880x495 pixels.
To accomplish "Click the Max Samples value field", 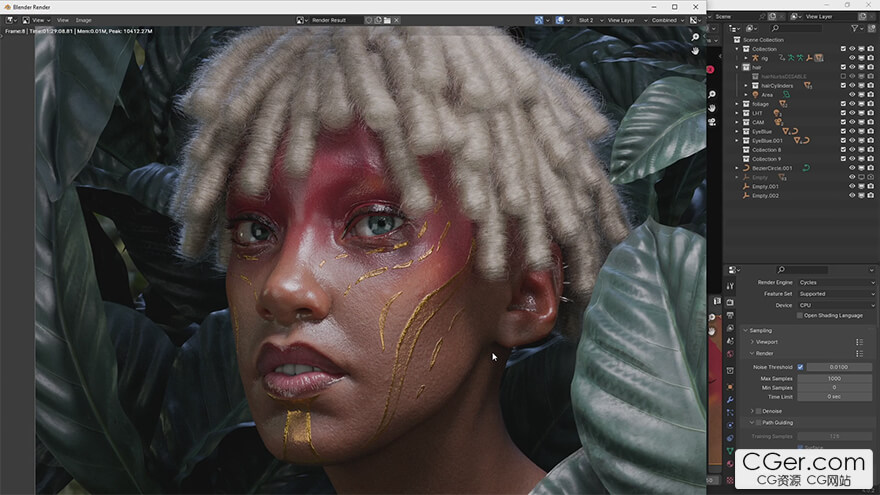I will click(x=835, y=379).
